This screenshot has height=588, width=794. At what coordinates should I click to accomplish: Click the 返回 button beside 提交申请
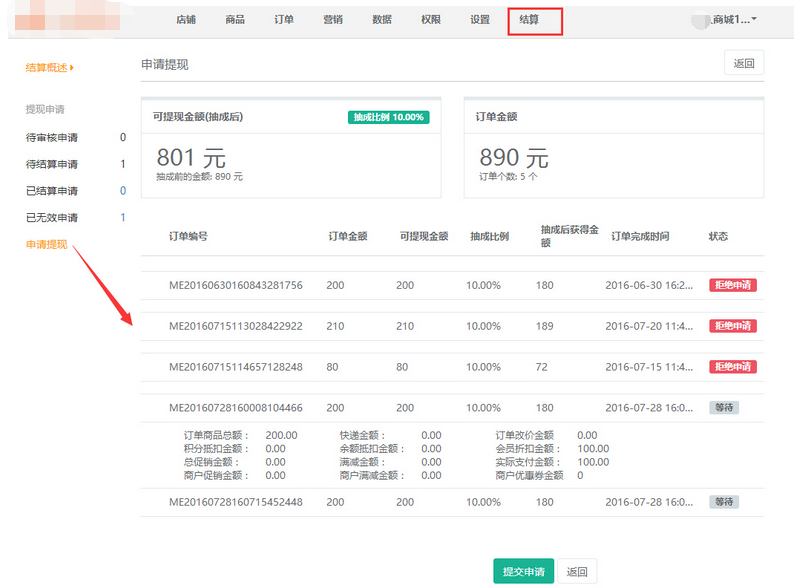(577, 572)
